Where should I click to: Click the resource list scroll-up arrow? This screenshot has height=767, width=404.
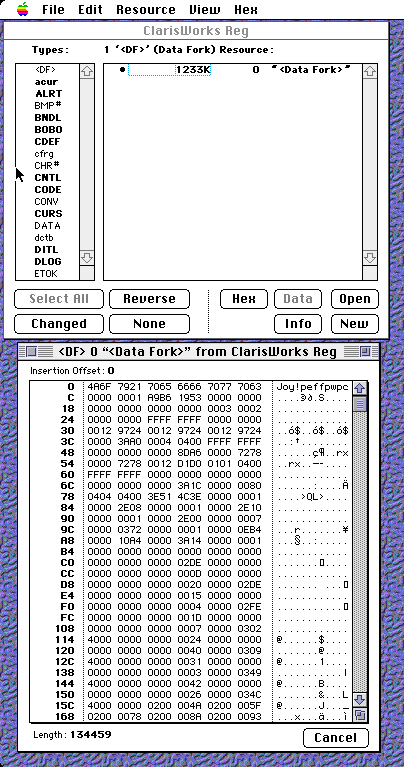click(x=370, y=71)
